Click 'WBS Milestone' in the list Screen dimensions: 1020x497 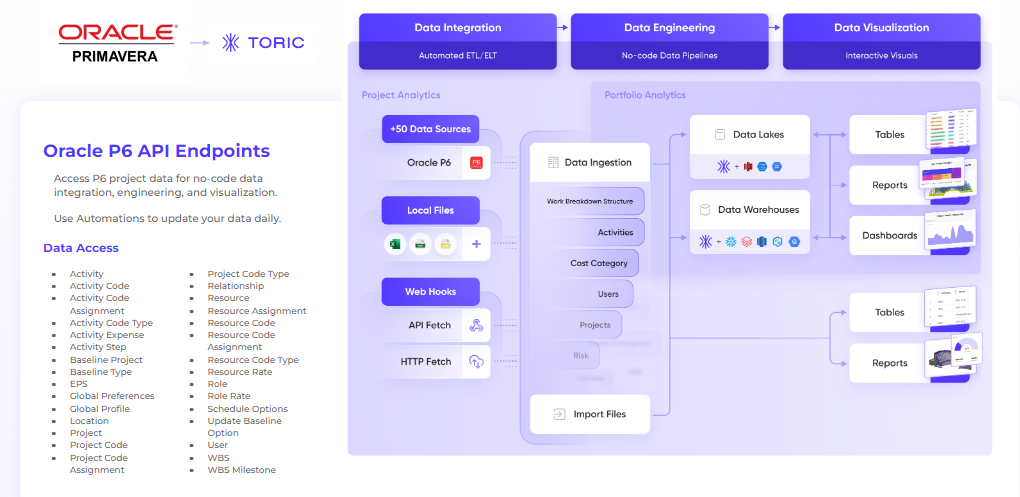(x=241, y=470)
